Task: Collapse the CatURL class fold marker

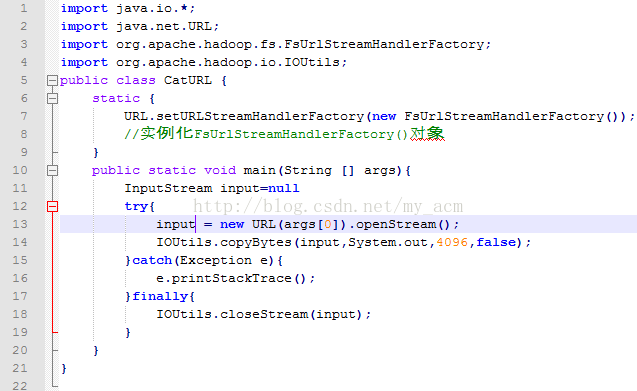Action: point(52,80)
